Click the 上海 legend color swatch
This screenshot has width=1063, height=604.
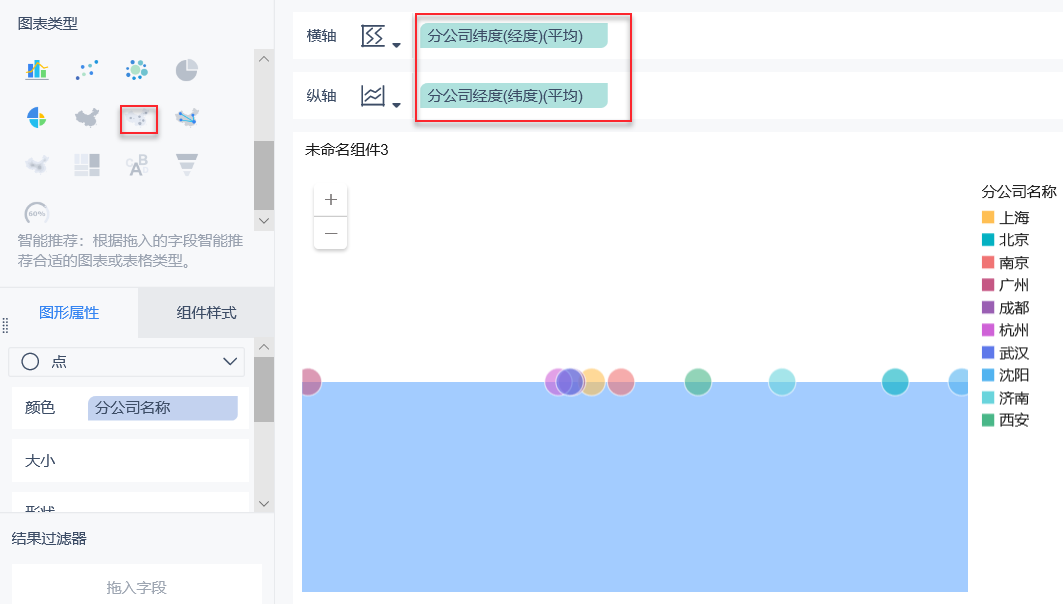tap(988, 217)
